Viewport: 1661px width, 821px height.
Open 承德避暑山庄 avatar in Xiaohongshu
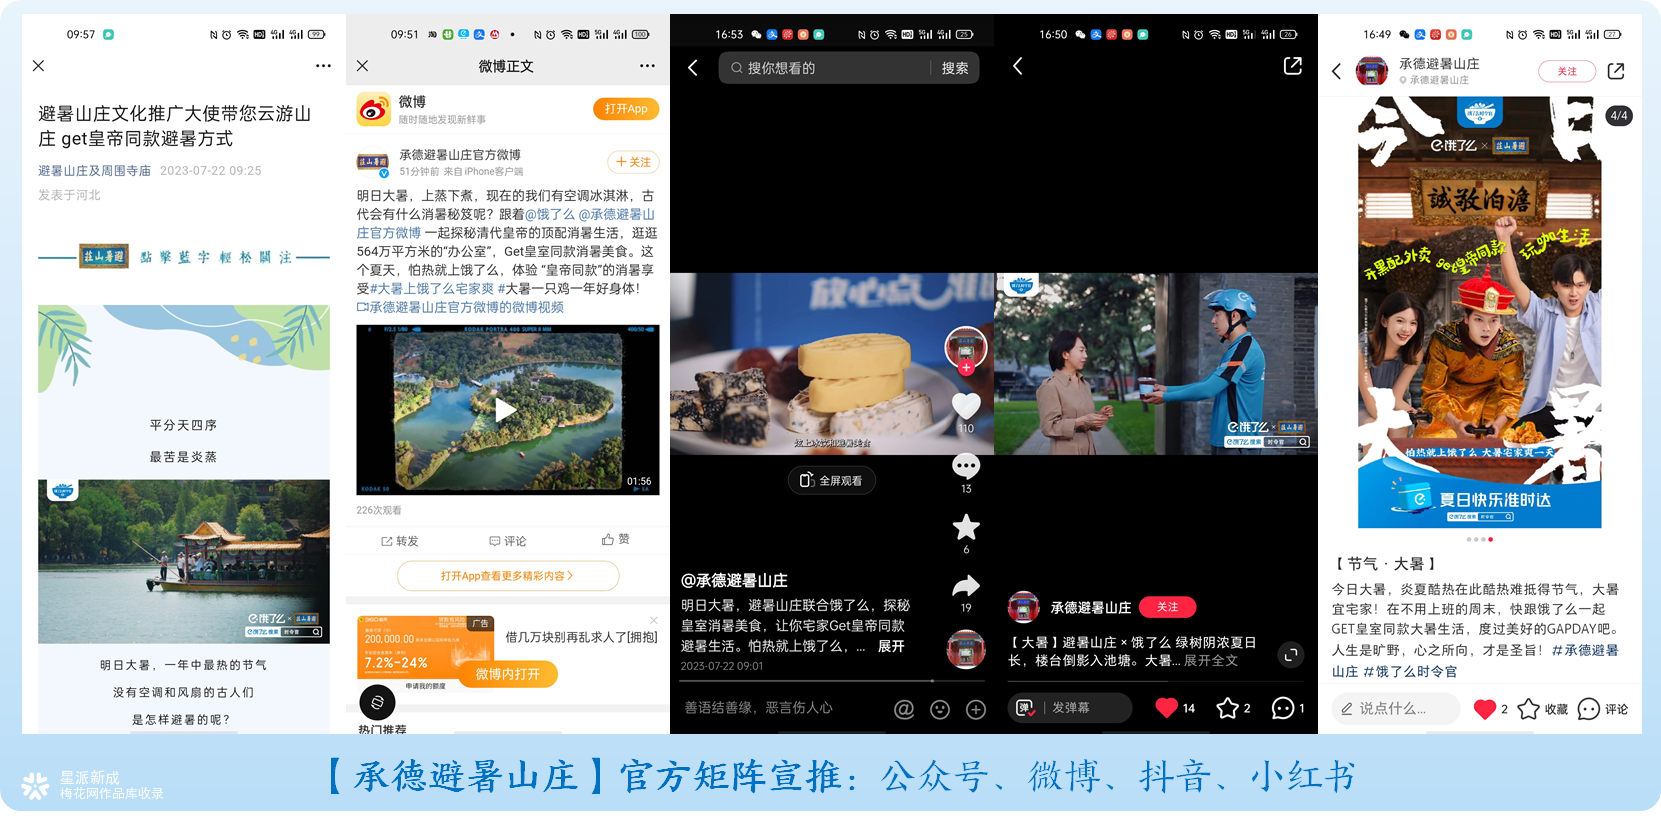pyautogui.click(x=1372, y=71)
